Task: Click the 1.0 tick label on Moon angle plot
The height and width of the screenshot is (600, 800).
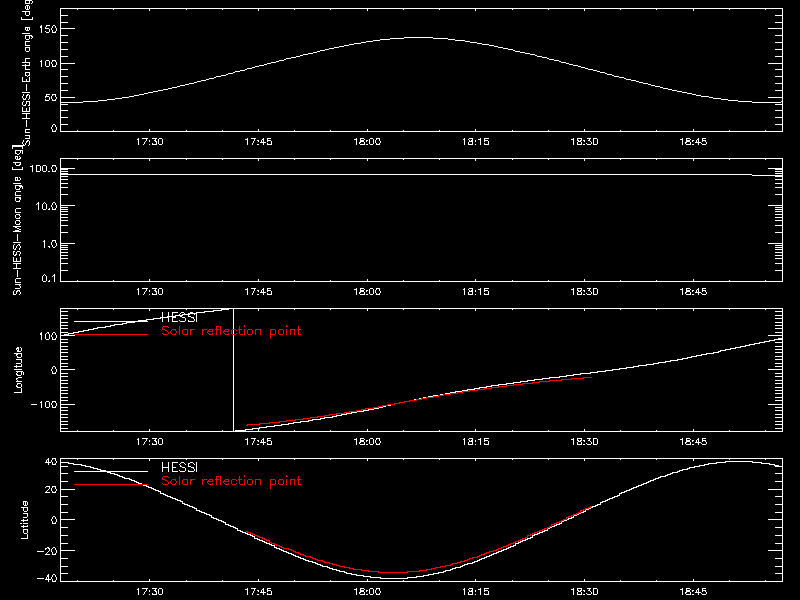Action: coord(49,244)
